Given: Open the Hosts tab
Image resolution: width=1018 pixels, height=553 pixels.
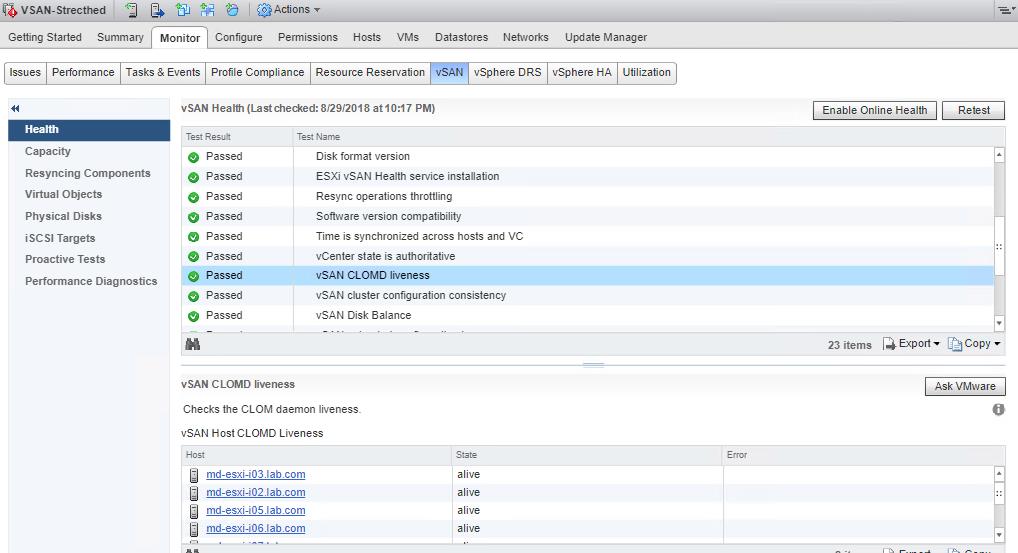Looking at the screenshot, I should [367, 38].
